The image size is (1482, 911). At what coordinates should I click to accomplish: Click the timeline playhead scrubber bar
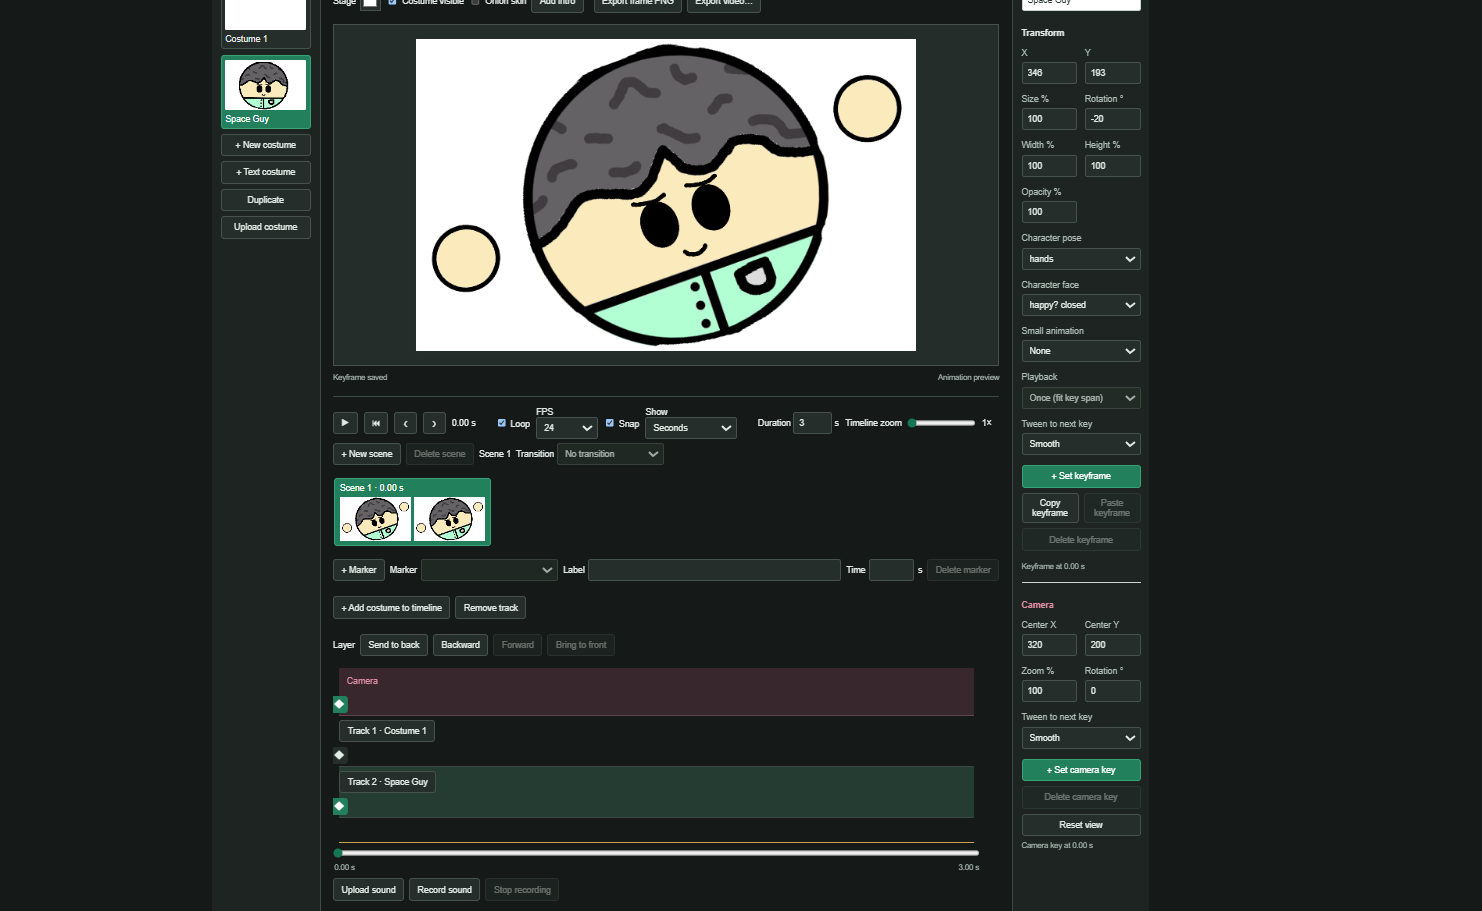tap(657, 853)
